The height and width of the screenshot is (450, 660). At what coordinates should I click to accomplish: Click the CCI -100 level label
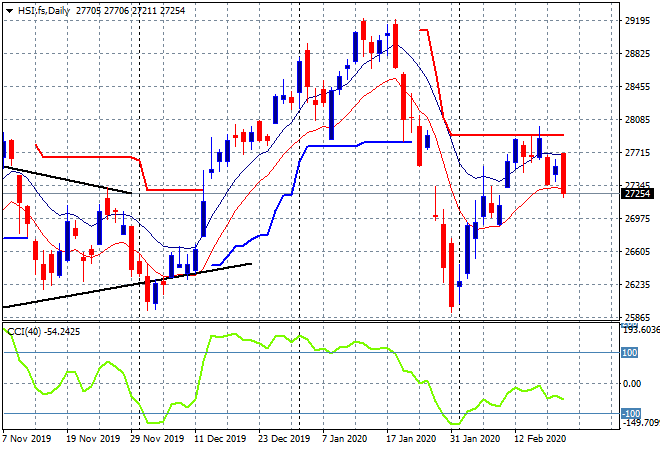(631, 413)
